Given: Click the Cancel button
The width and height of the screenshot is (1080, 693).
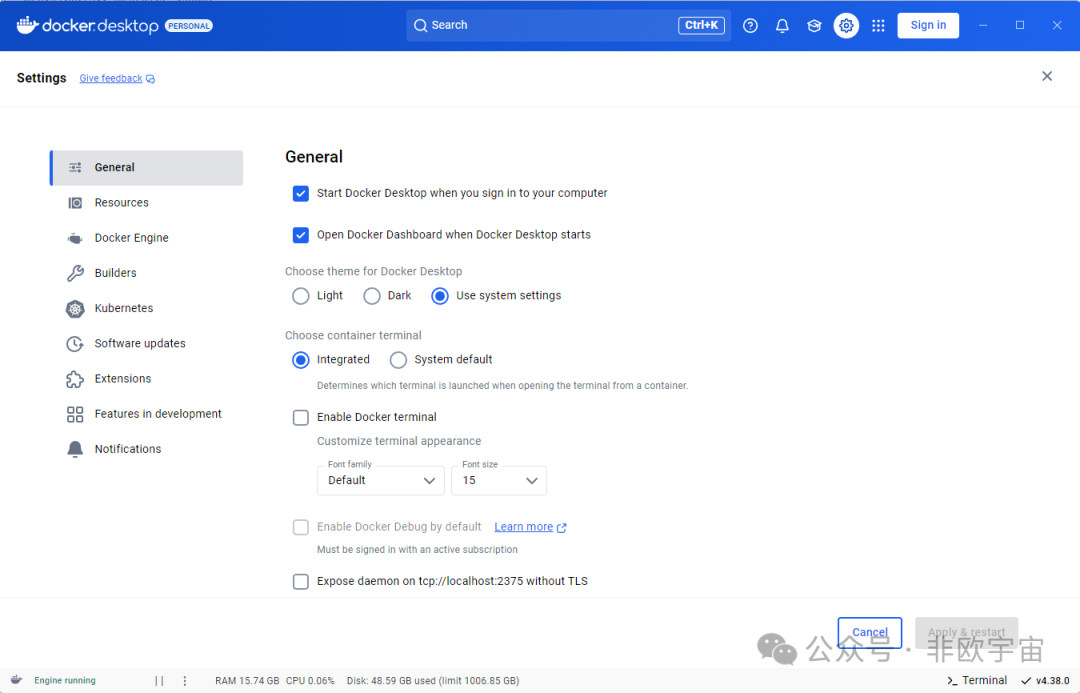Looking at the screenshot, I should click(x=869, y=632).
